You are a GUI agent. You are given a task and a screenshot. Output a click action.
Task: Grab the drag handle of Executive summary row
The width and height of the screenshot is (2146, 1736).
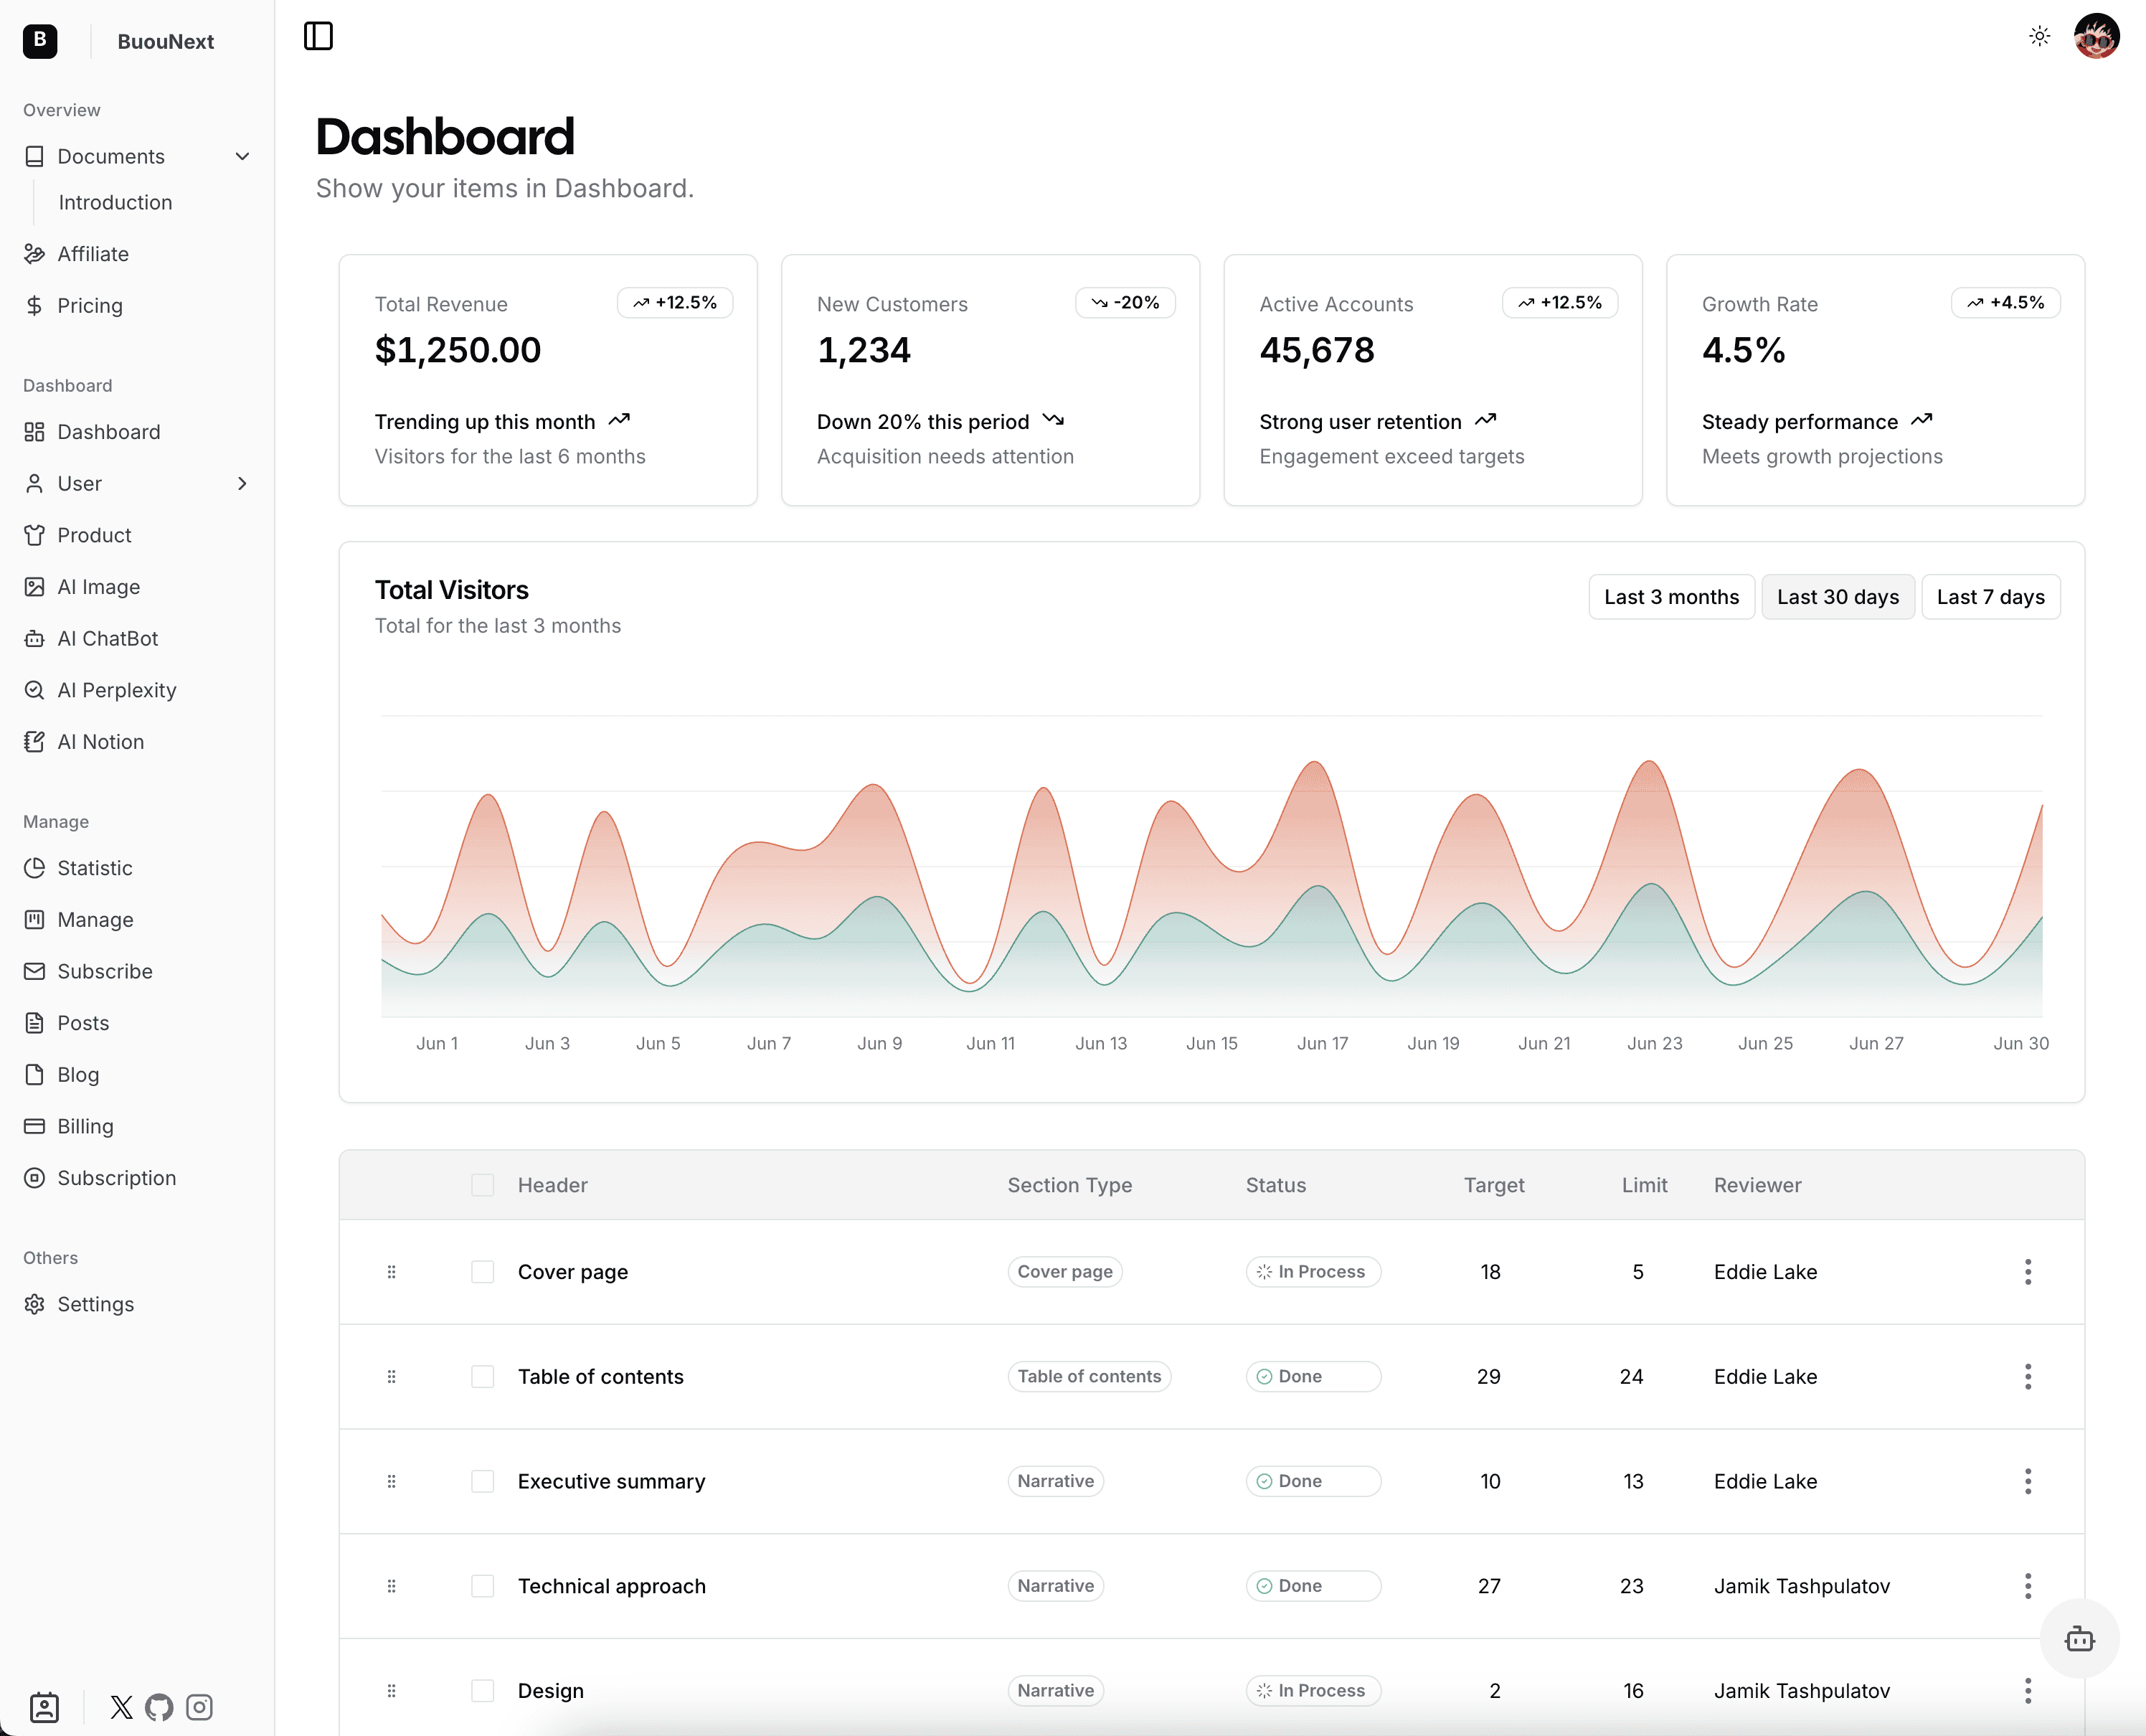point(391,1481)
